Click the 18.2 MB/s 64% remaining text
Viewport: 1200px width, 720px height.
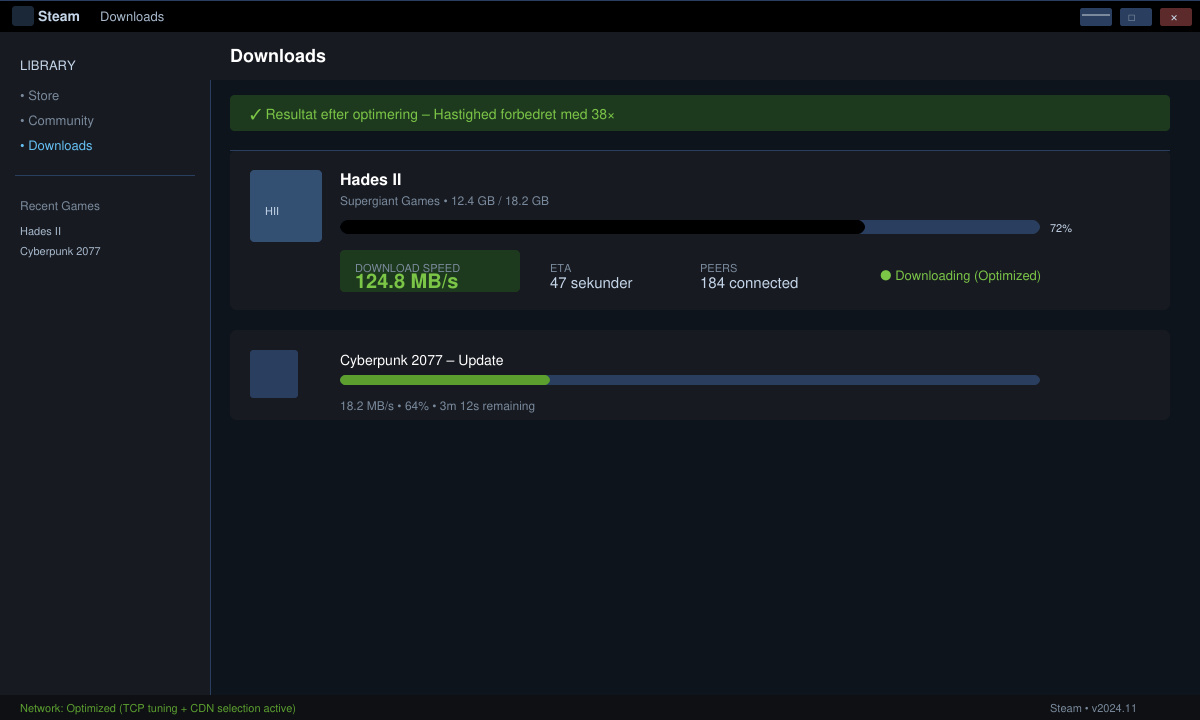click(x=437, y=406)
